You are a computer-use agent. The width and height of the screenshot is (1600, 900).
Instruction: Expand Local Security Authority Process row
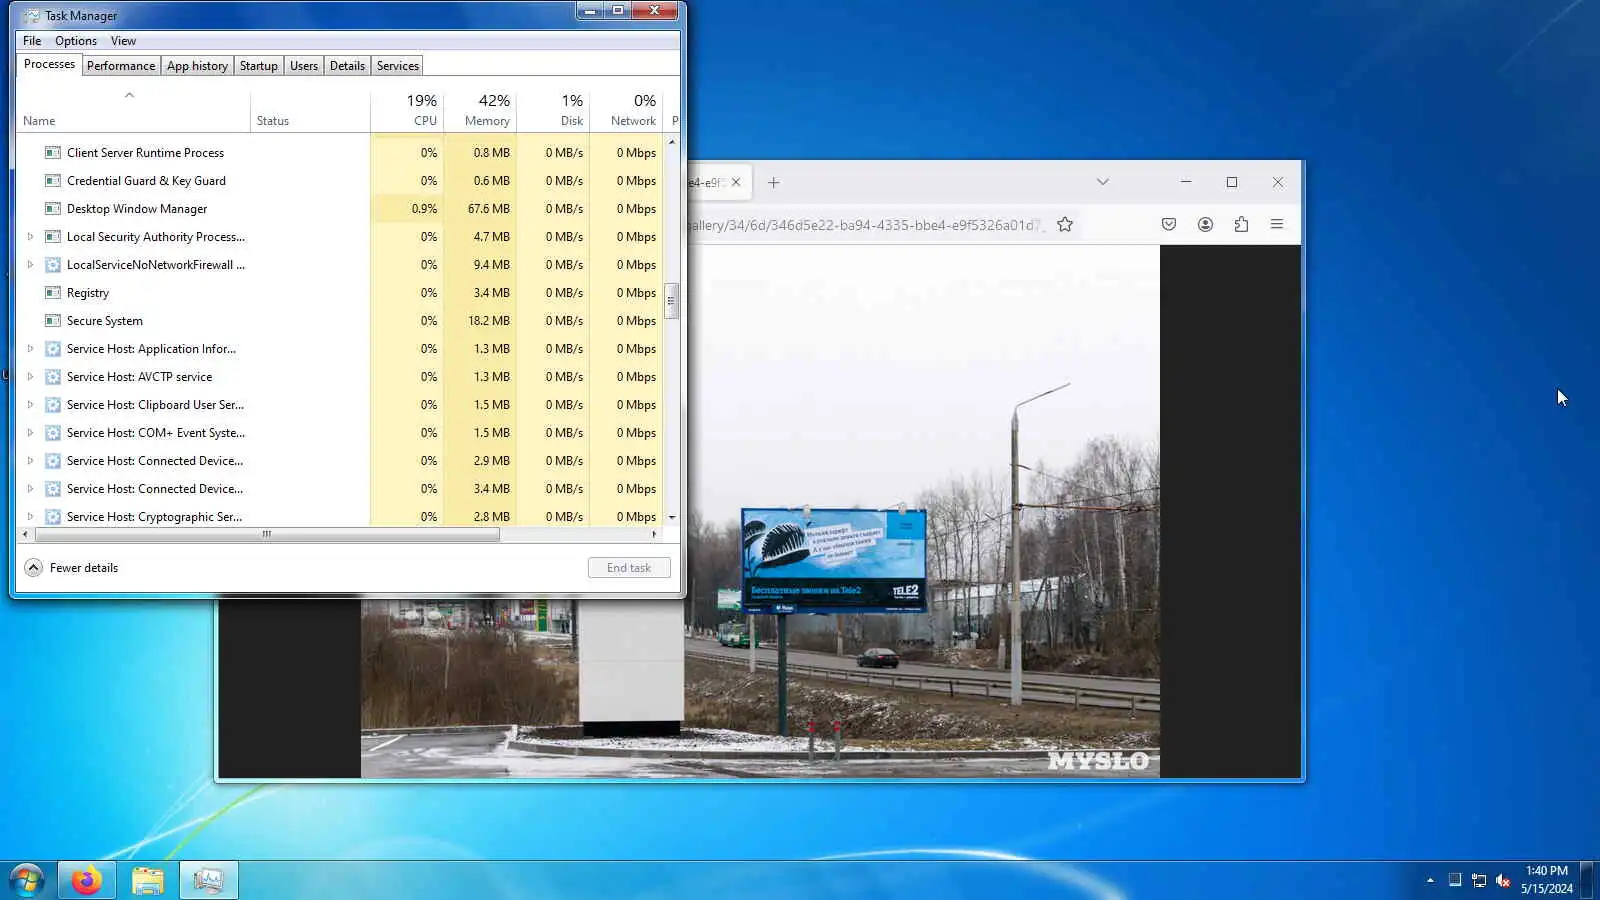click(x=30, y=237)
